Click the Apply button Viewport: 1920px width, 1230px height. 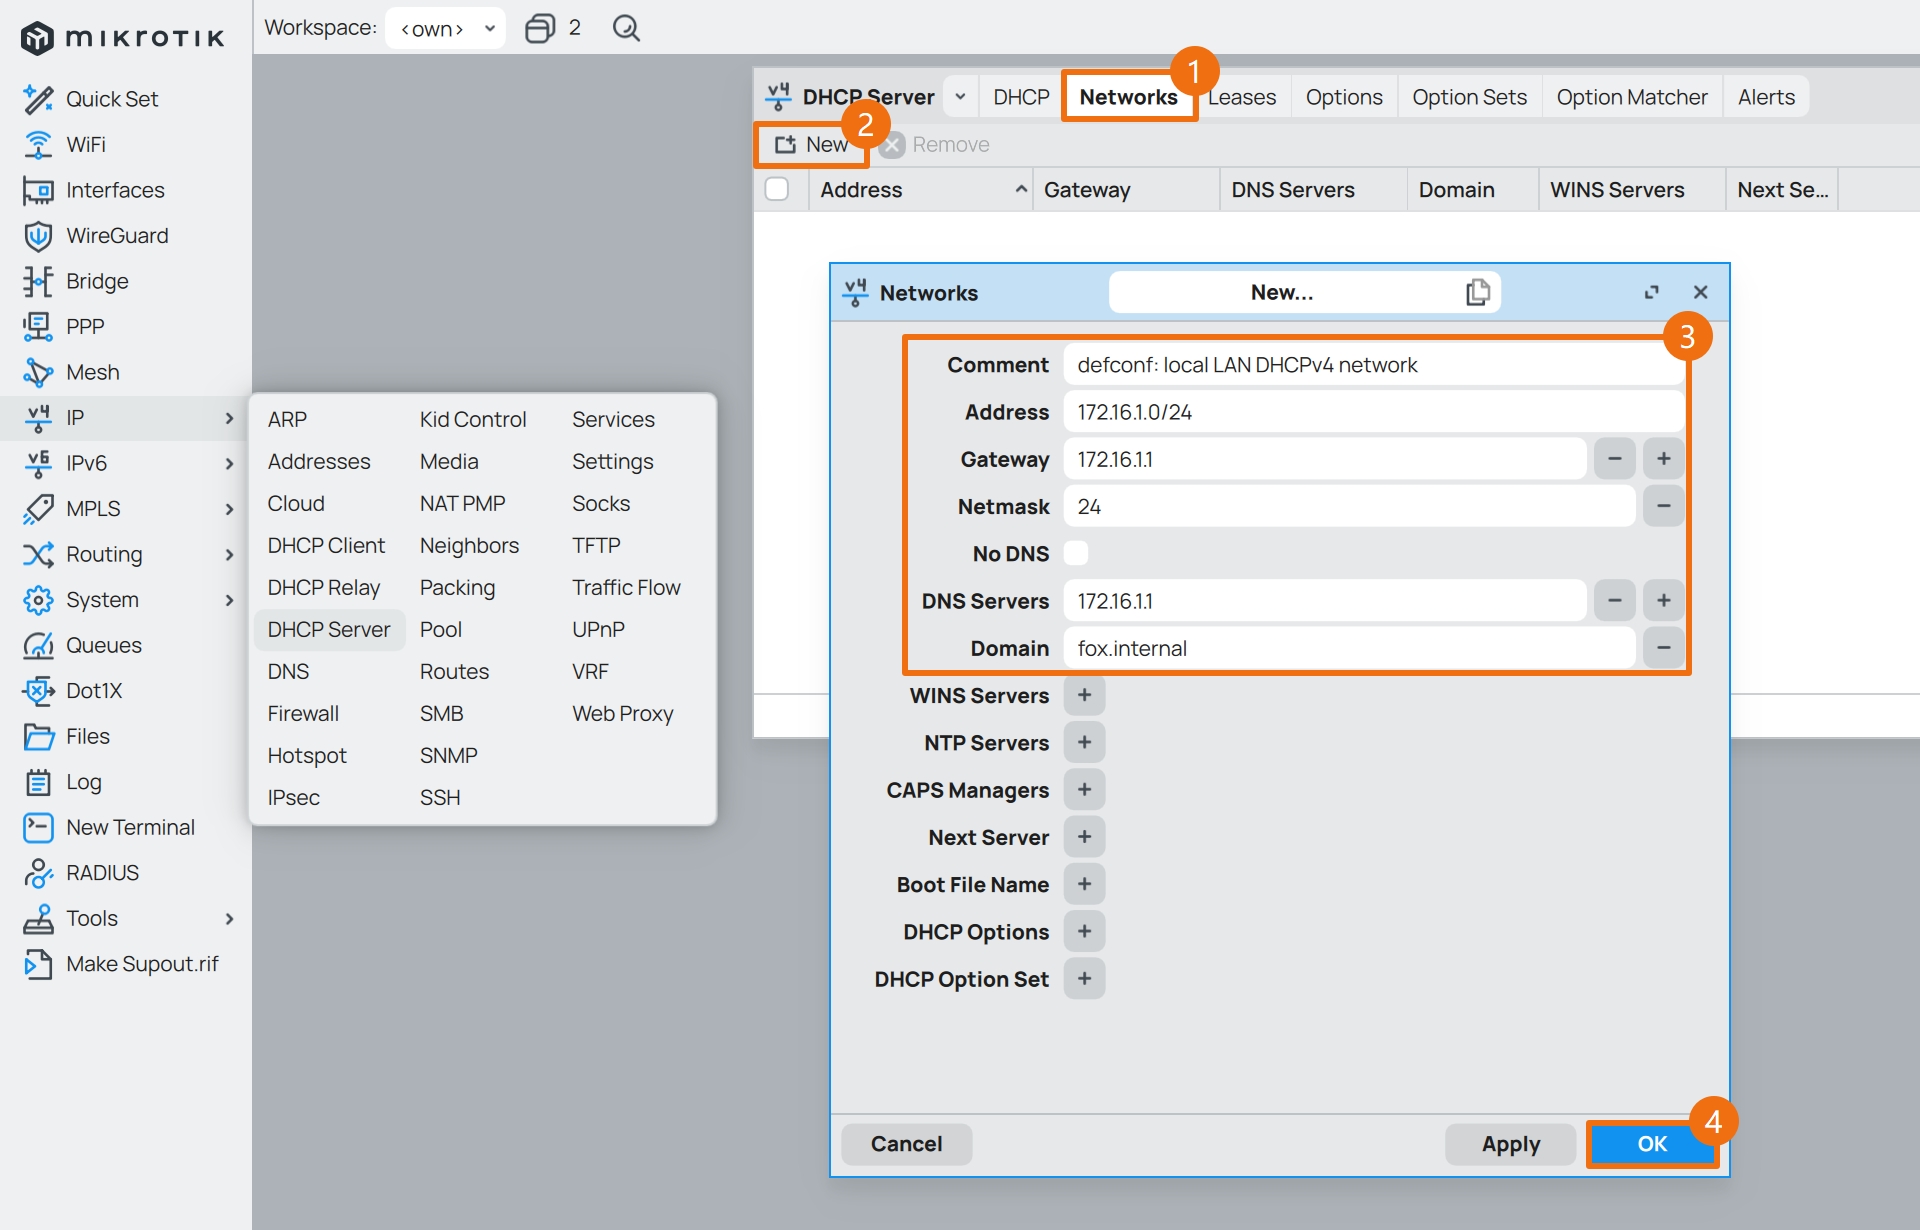tap(1510, 1144)
